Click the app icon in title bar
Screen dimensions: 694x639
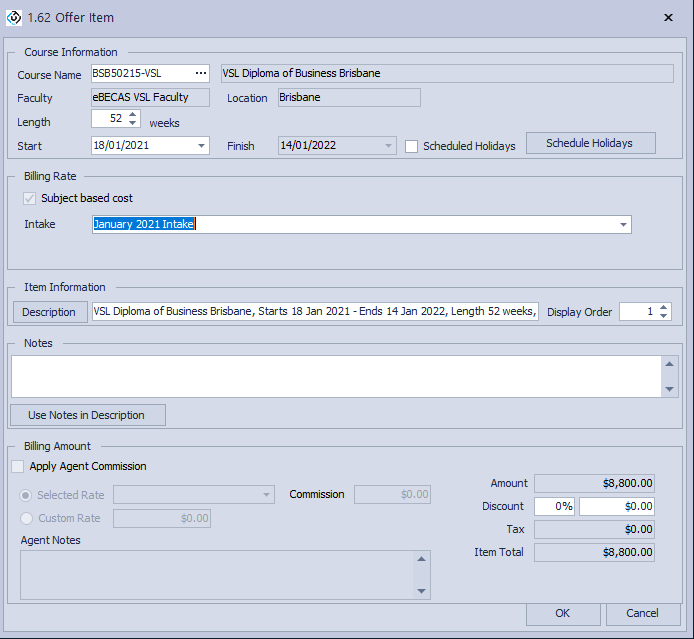coord(14,17)
